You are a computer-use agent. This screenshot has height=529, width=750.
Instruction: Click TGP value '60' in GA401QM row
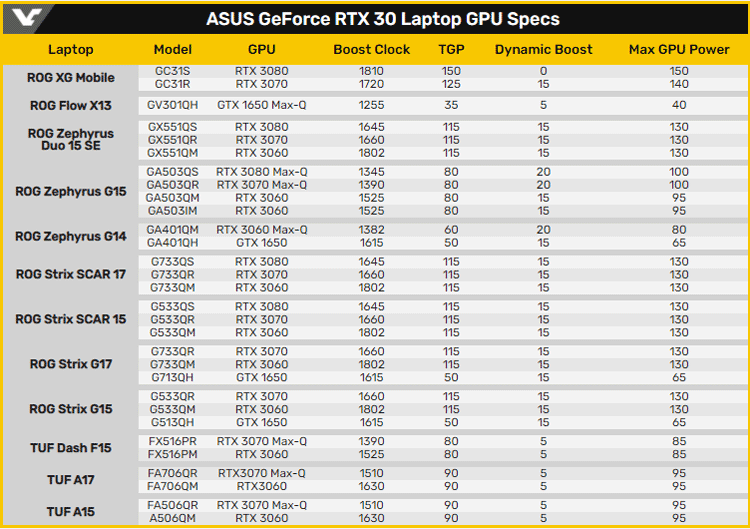click(452, 230)
